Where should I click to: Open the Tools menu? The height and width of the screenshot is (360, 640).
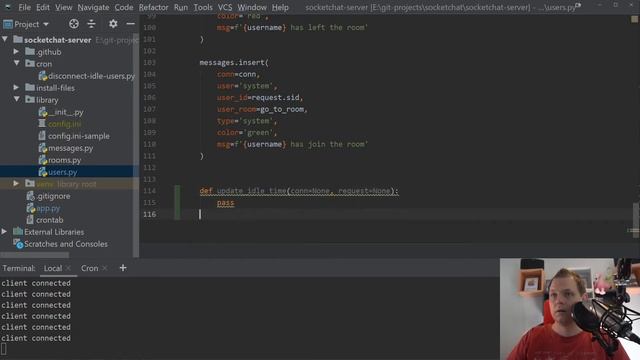203,7
